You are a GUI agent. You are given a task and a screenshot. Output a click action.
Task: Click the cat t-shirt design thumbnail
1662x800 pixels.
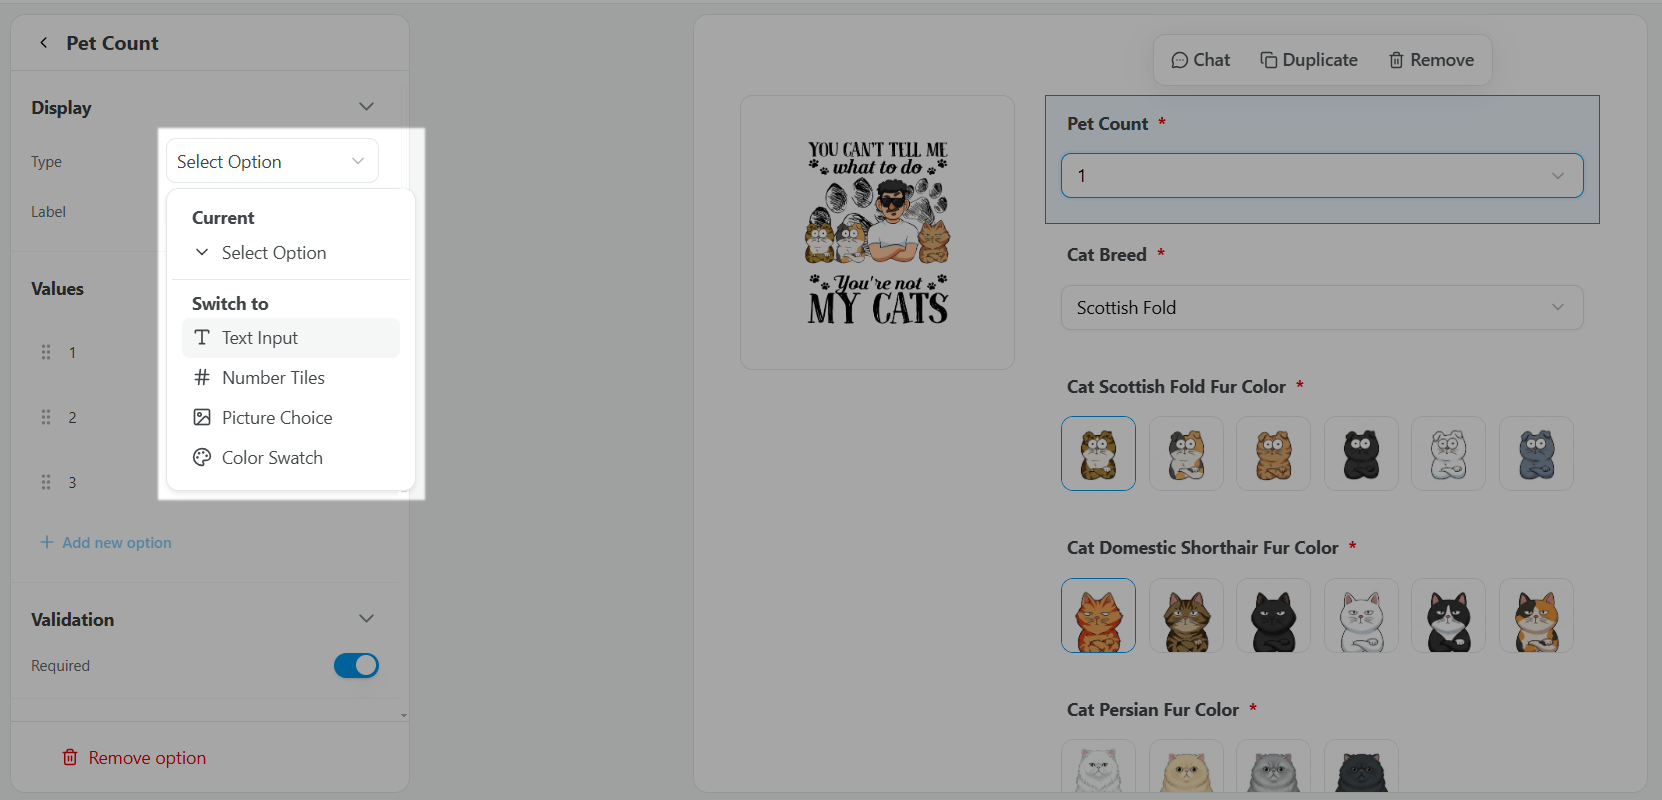[x=878, y=233]
